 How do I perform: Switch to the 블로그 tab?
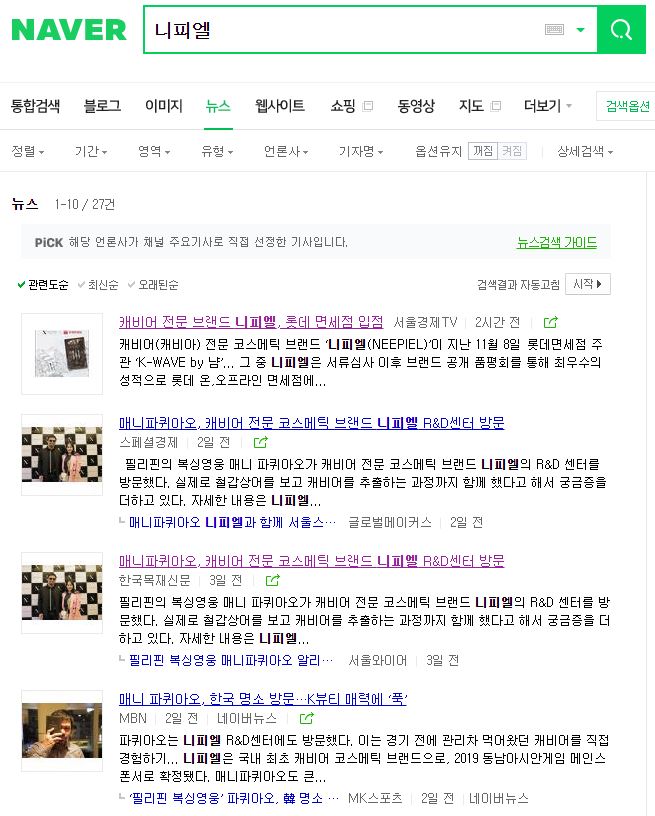[102, 106]
